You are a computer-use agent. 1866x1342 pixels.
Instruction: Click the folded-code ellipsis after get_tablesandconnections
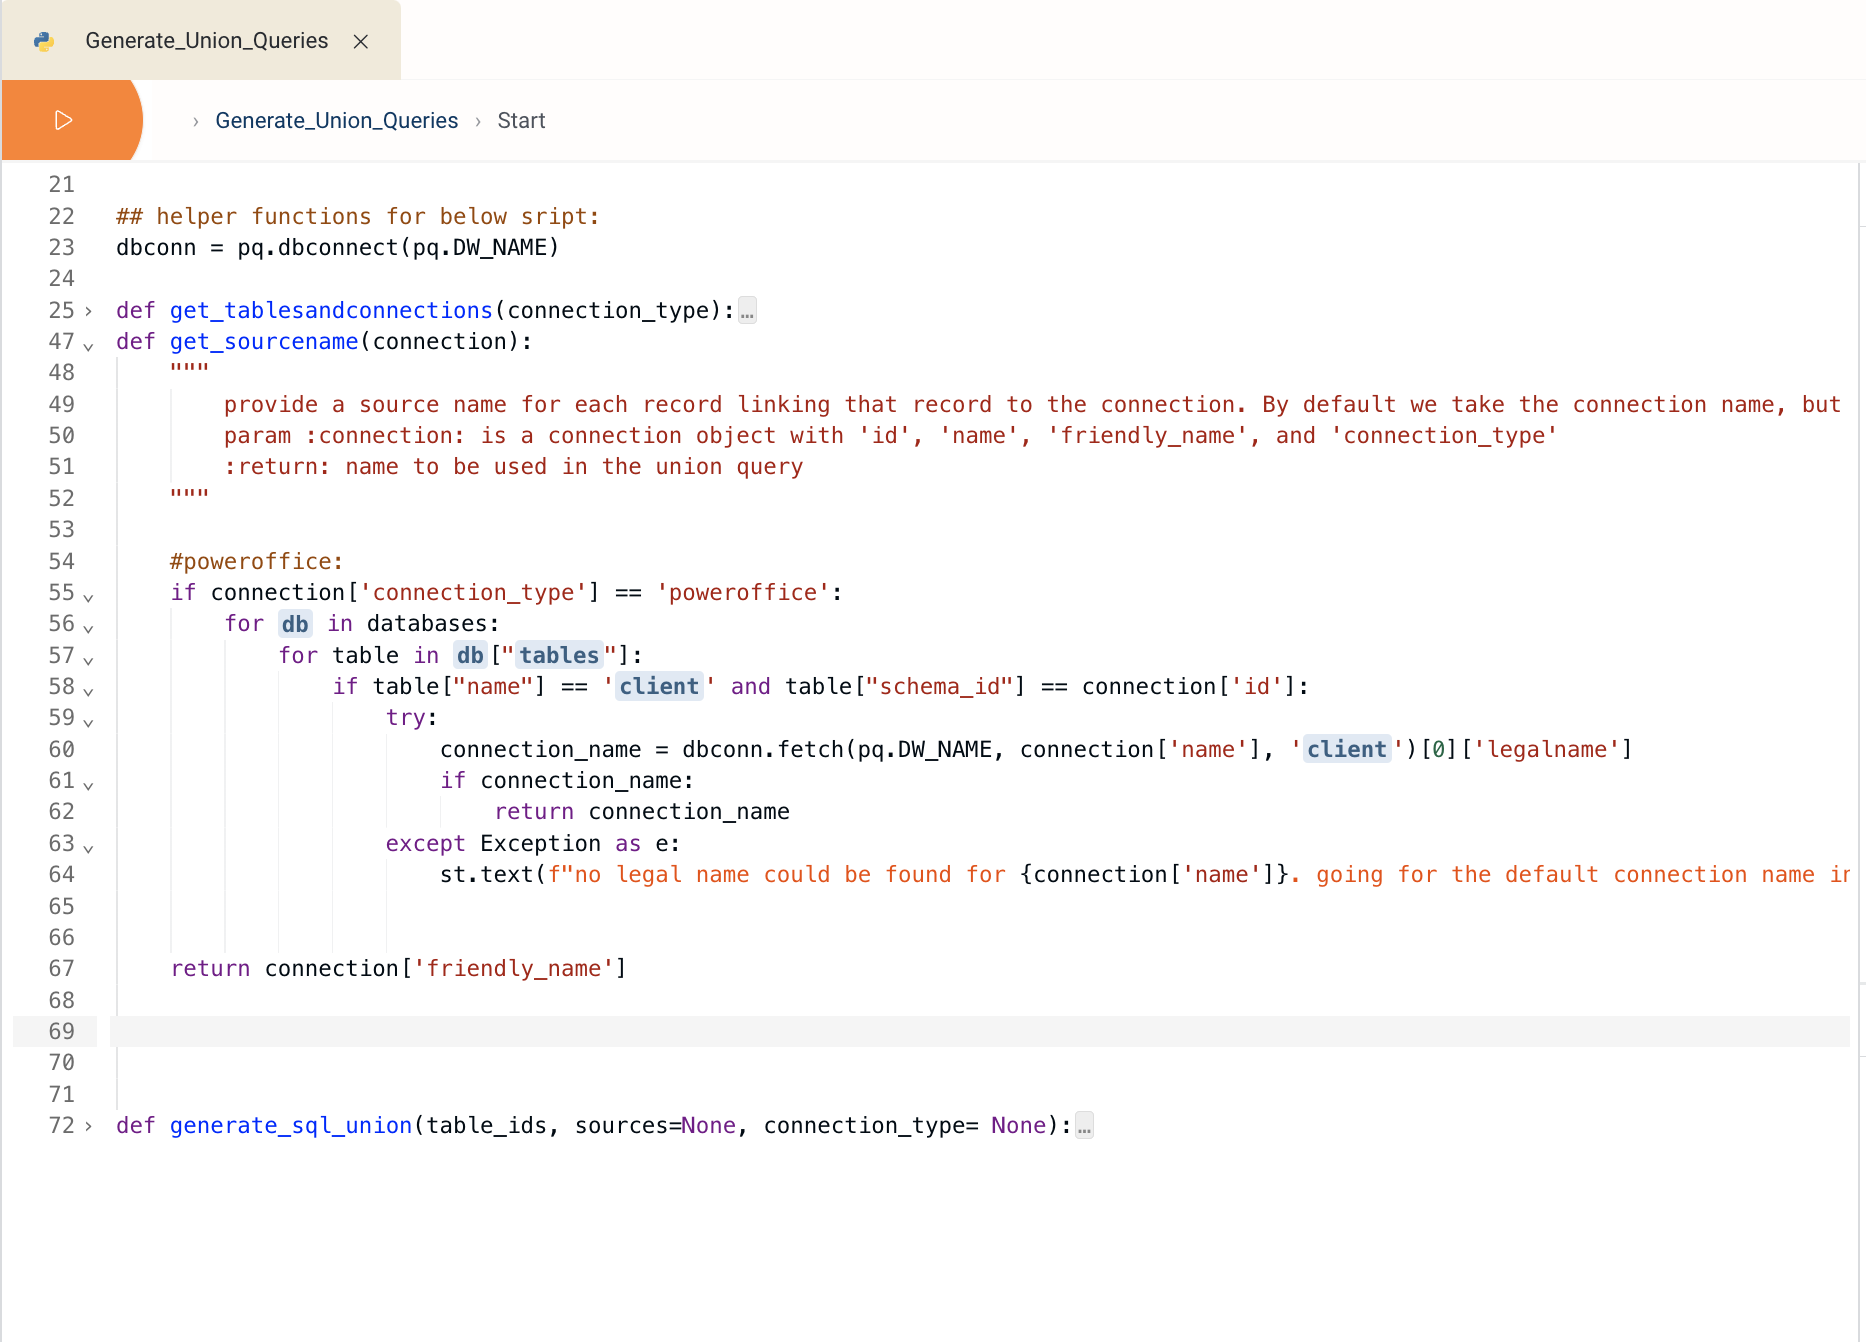click(747, 311)
